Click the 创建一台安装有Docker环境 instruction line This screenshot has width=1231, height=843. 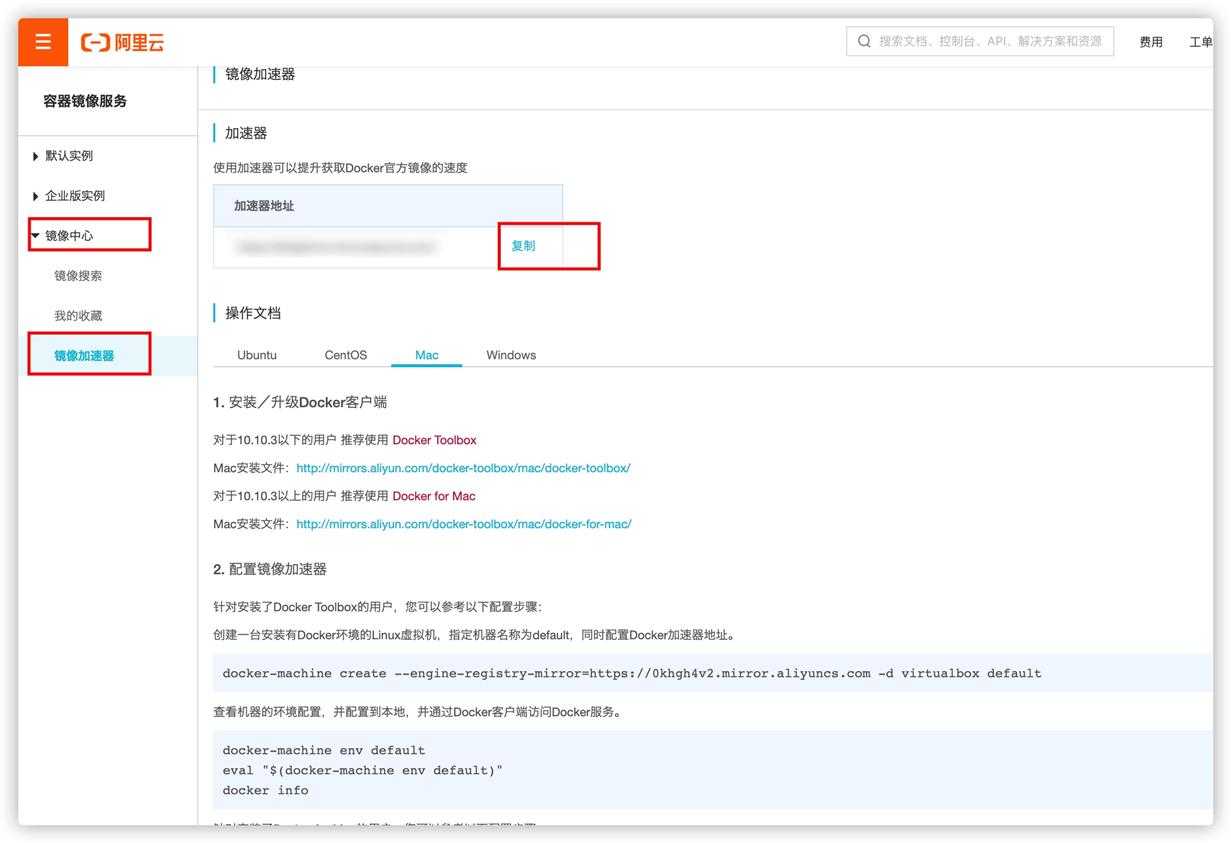(475, 635)
